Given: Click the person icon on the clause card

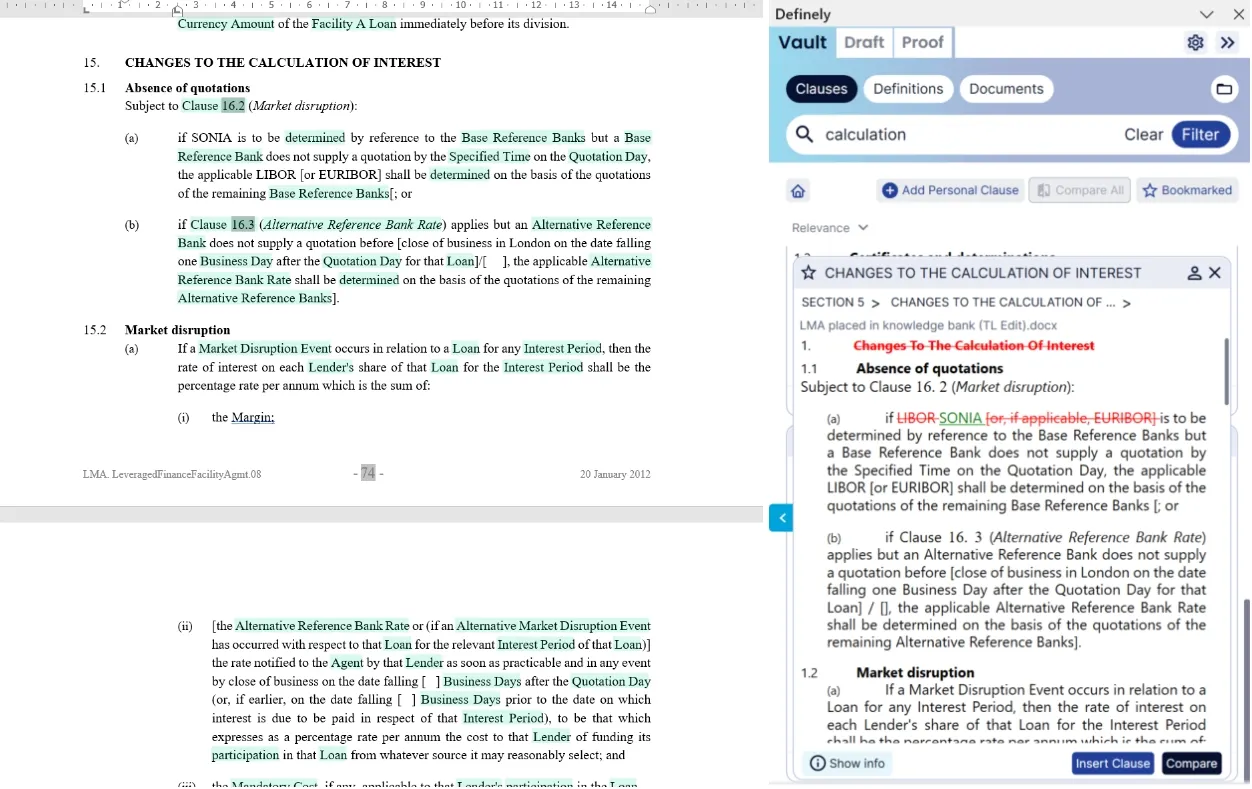Looking at the screenshot, I should pyautogui.click(x=1196, y=272).
